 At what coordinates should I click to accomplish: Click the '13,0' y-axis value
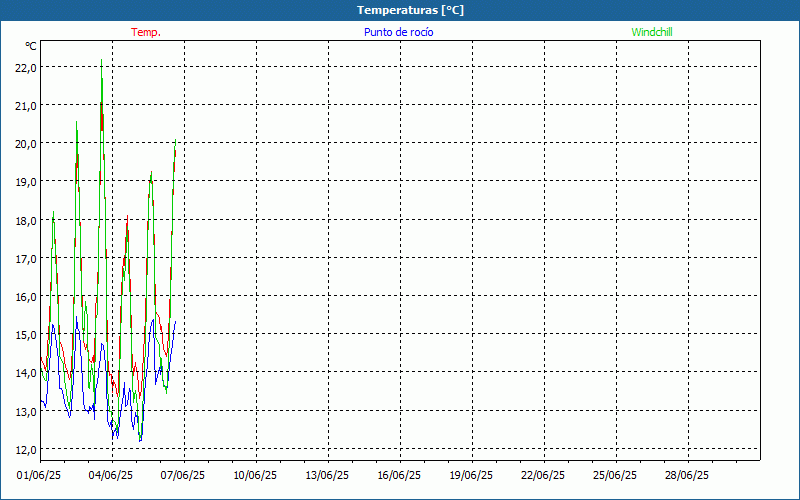[x=26, y=412]
